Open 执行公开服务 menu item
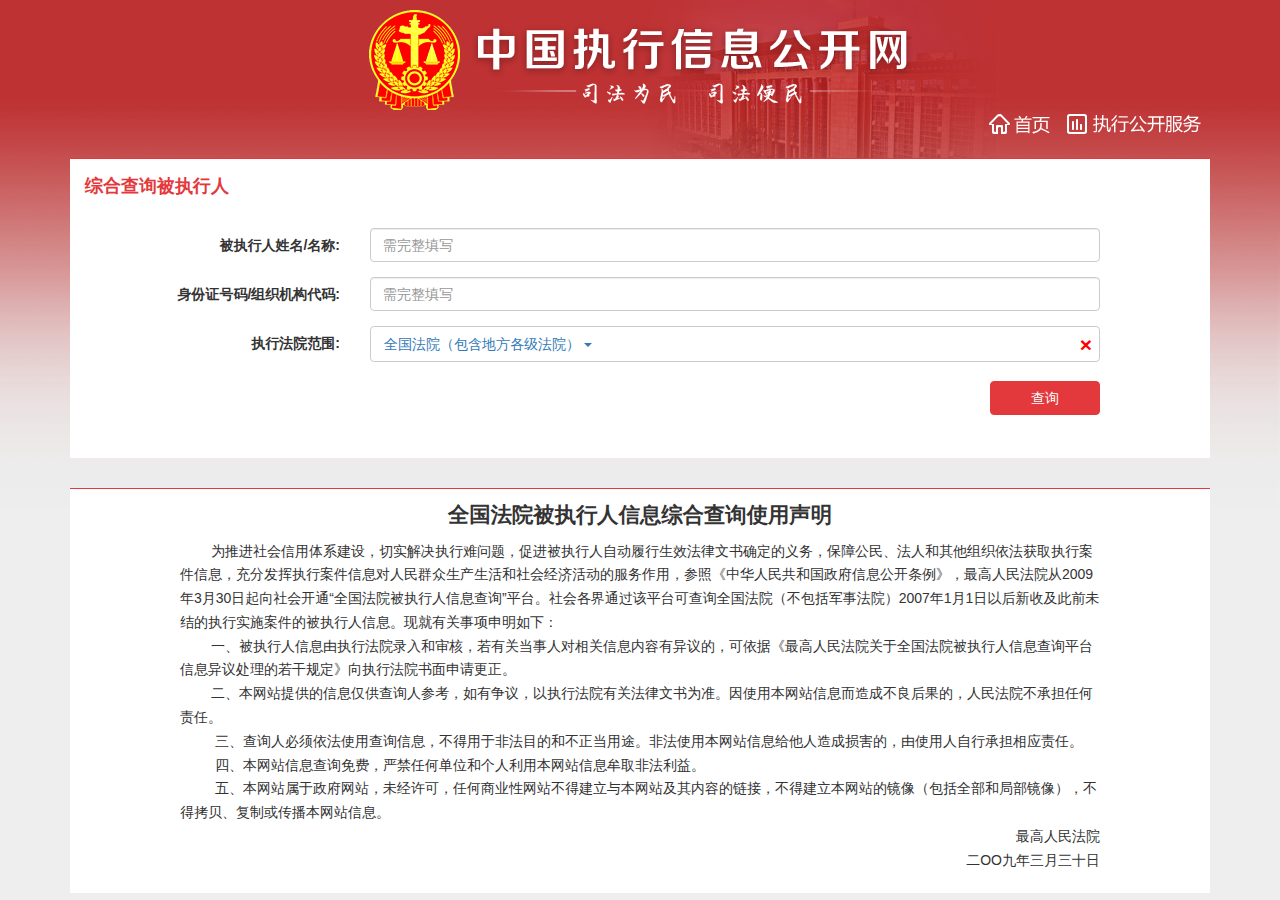This screenshot has height=900, width=1280. (x=1146, y=124)
